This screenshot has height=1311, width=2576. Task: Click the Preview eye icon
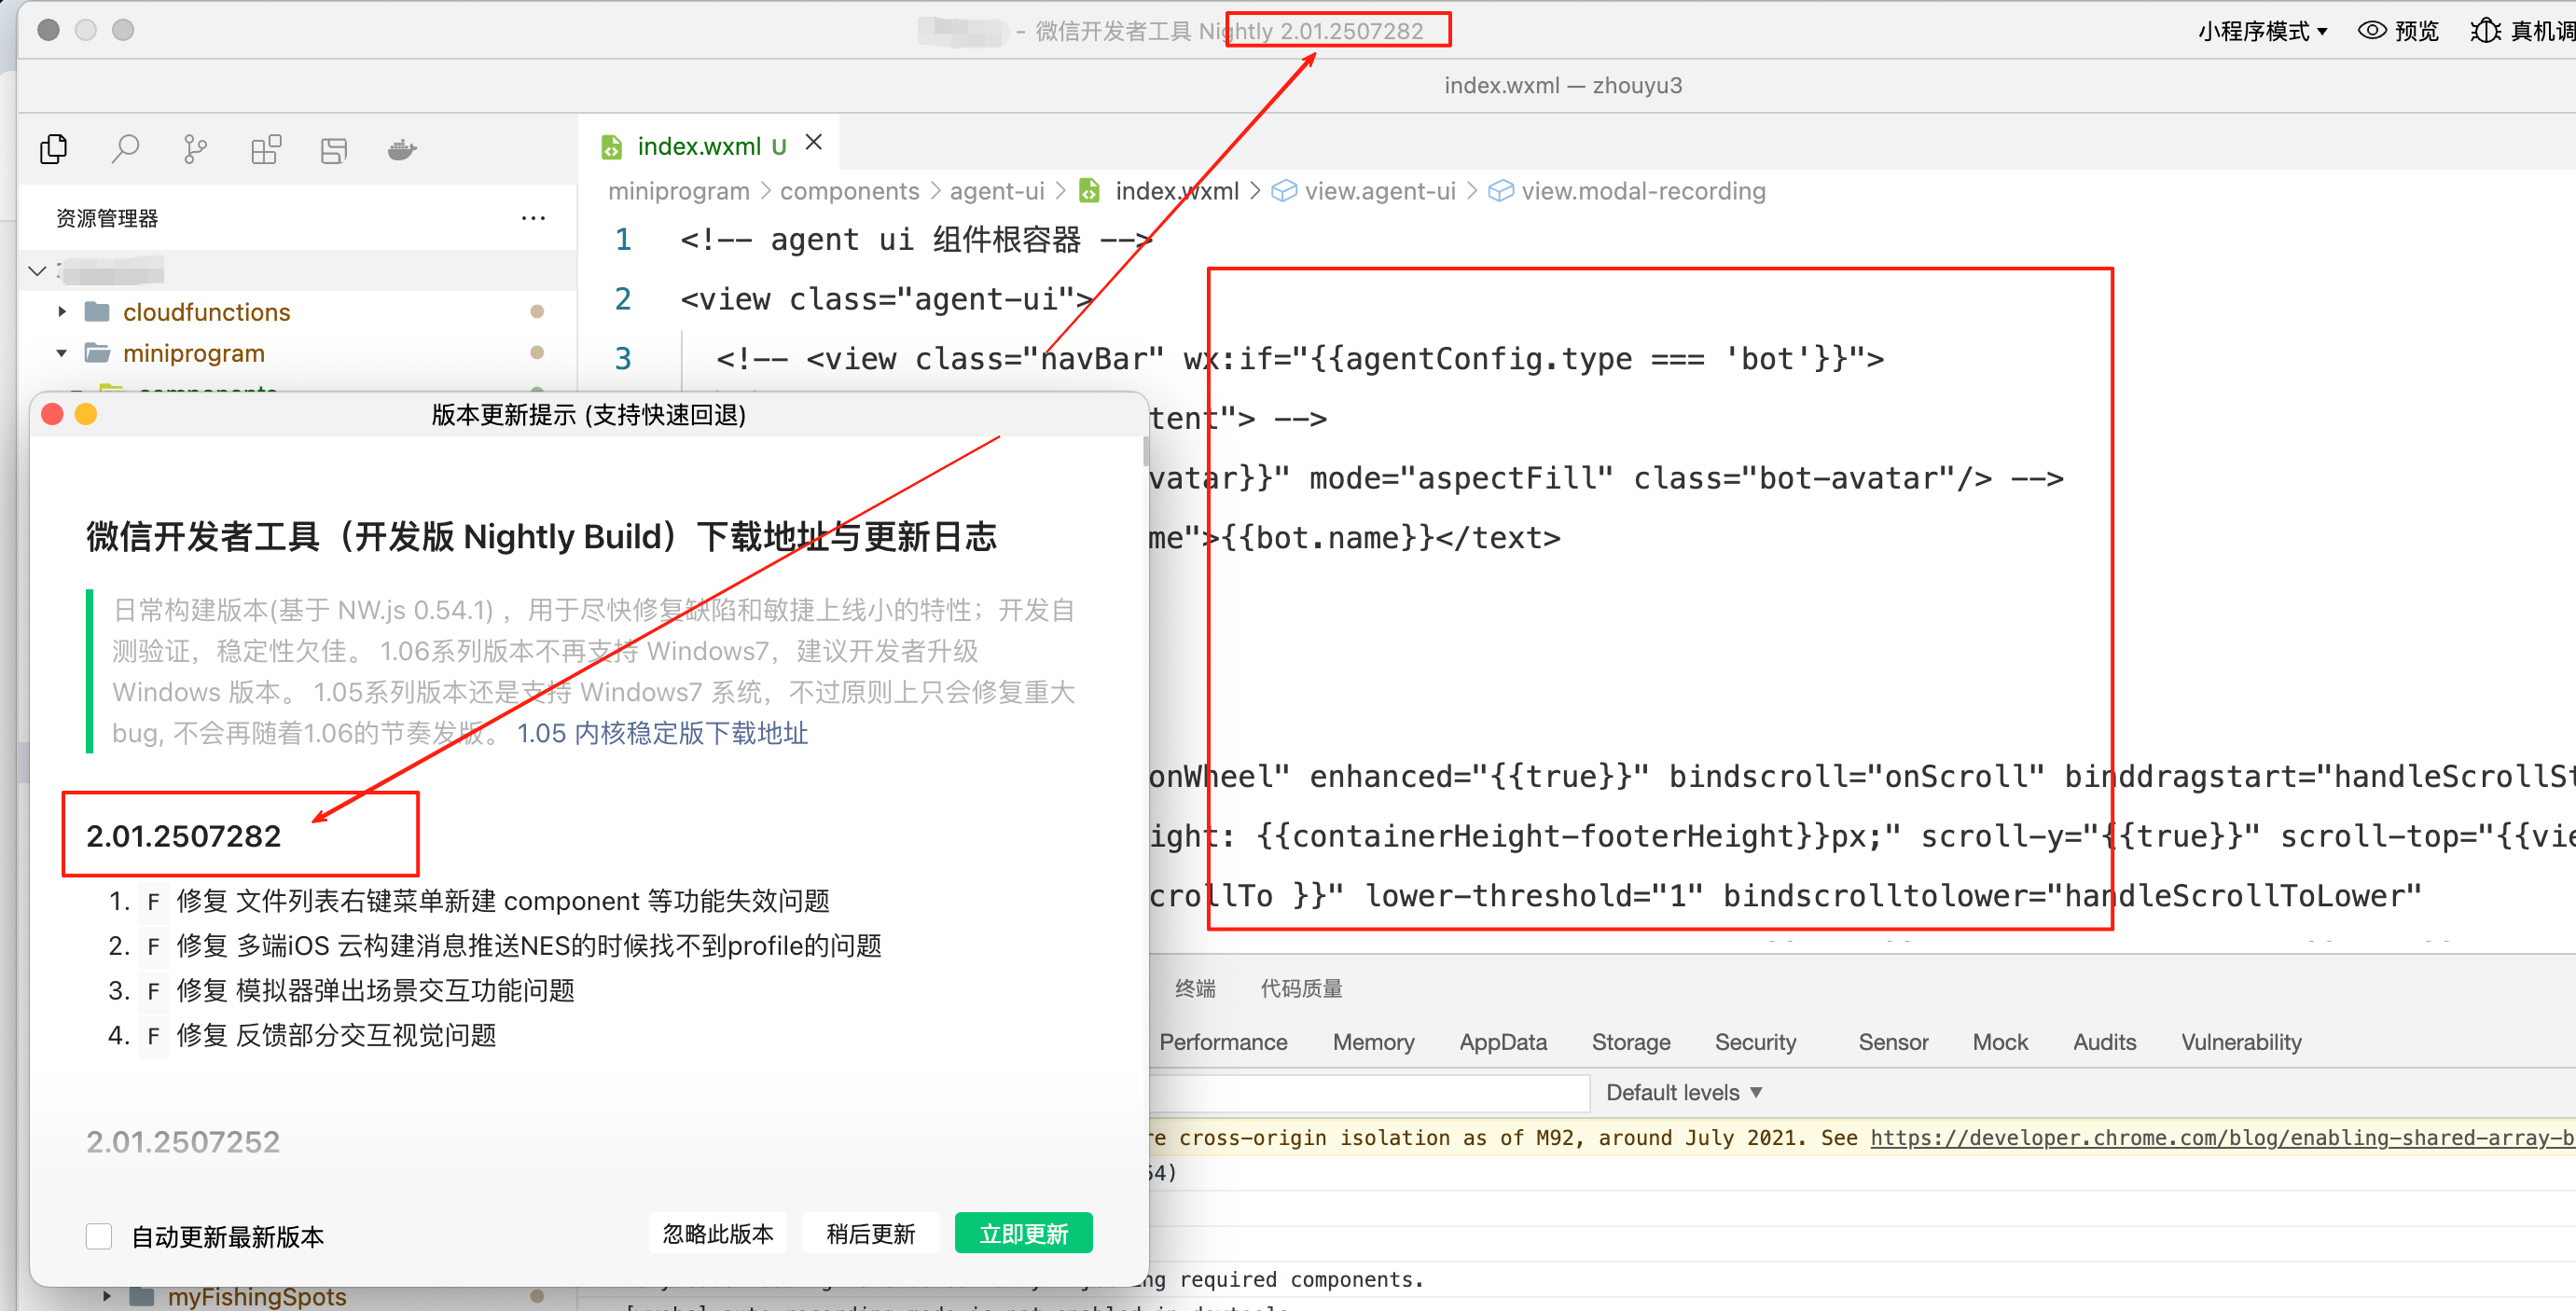pos(2371,31)
